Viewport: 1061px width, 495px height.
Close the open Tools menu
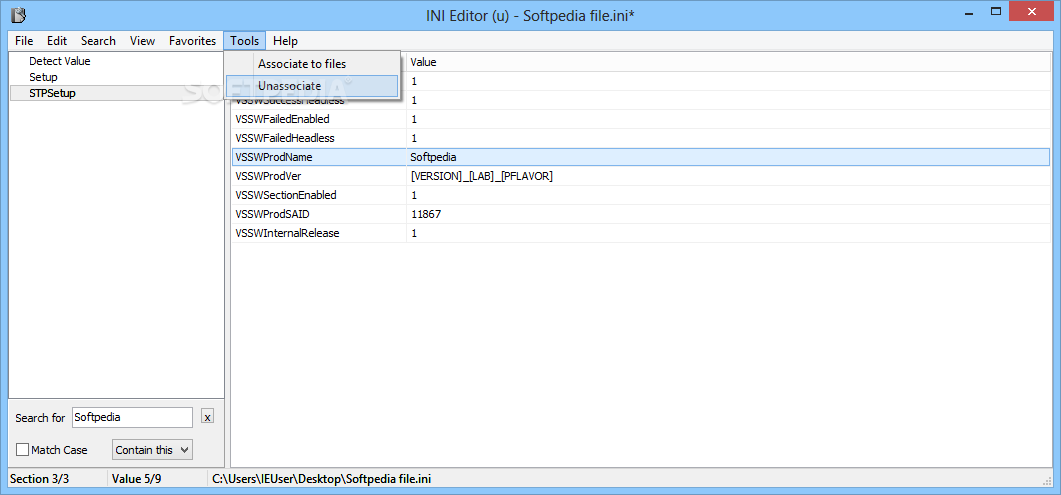coord(244,41)
